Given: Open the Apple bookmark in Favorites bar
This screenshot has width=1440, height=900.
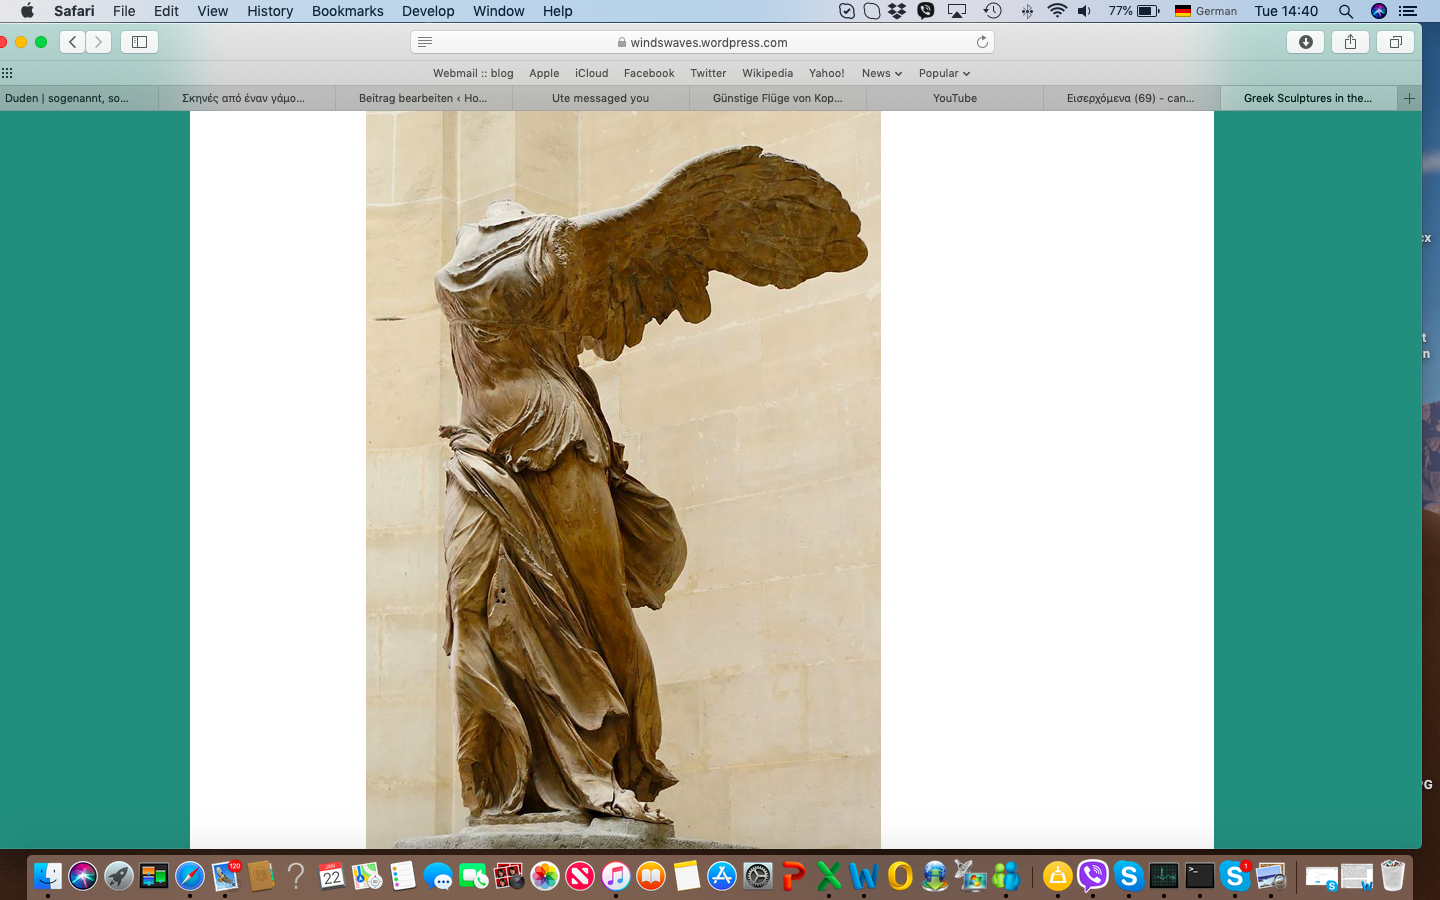Looking at the screenshot, I should [544, 73].
